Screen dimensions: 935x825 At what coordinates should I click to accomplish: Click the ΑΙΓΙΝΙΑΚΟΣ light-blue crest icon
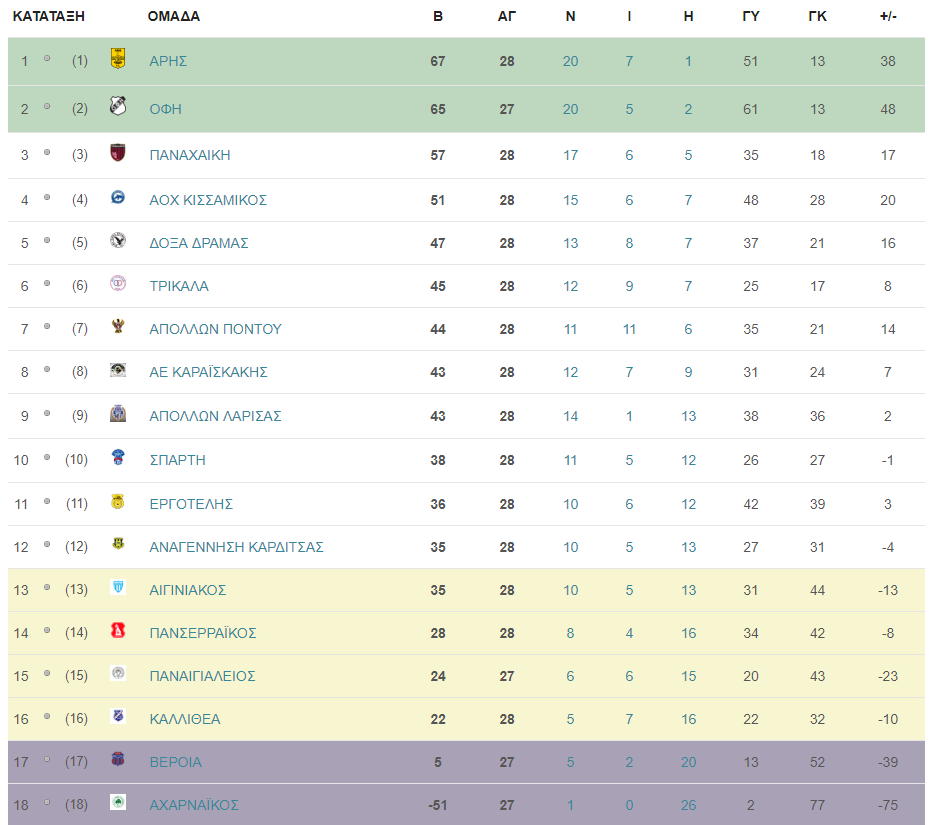point(118,587)
